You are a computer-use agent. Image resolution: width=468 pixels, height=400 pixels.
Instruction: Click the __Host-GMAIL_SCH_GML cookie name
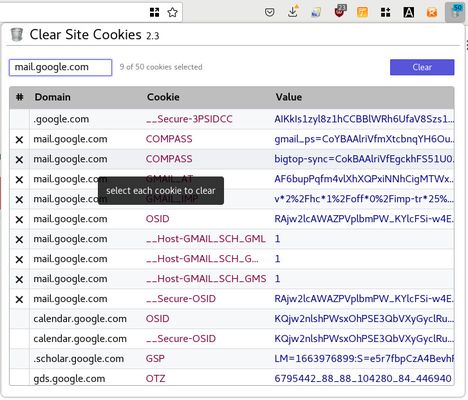(206, 239)
